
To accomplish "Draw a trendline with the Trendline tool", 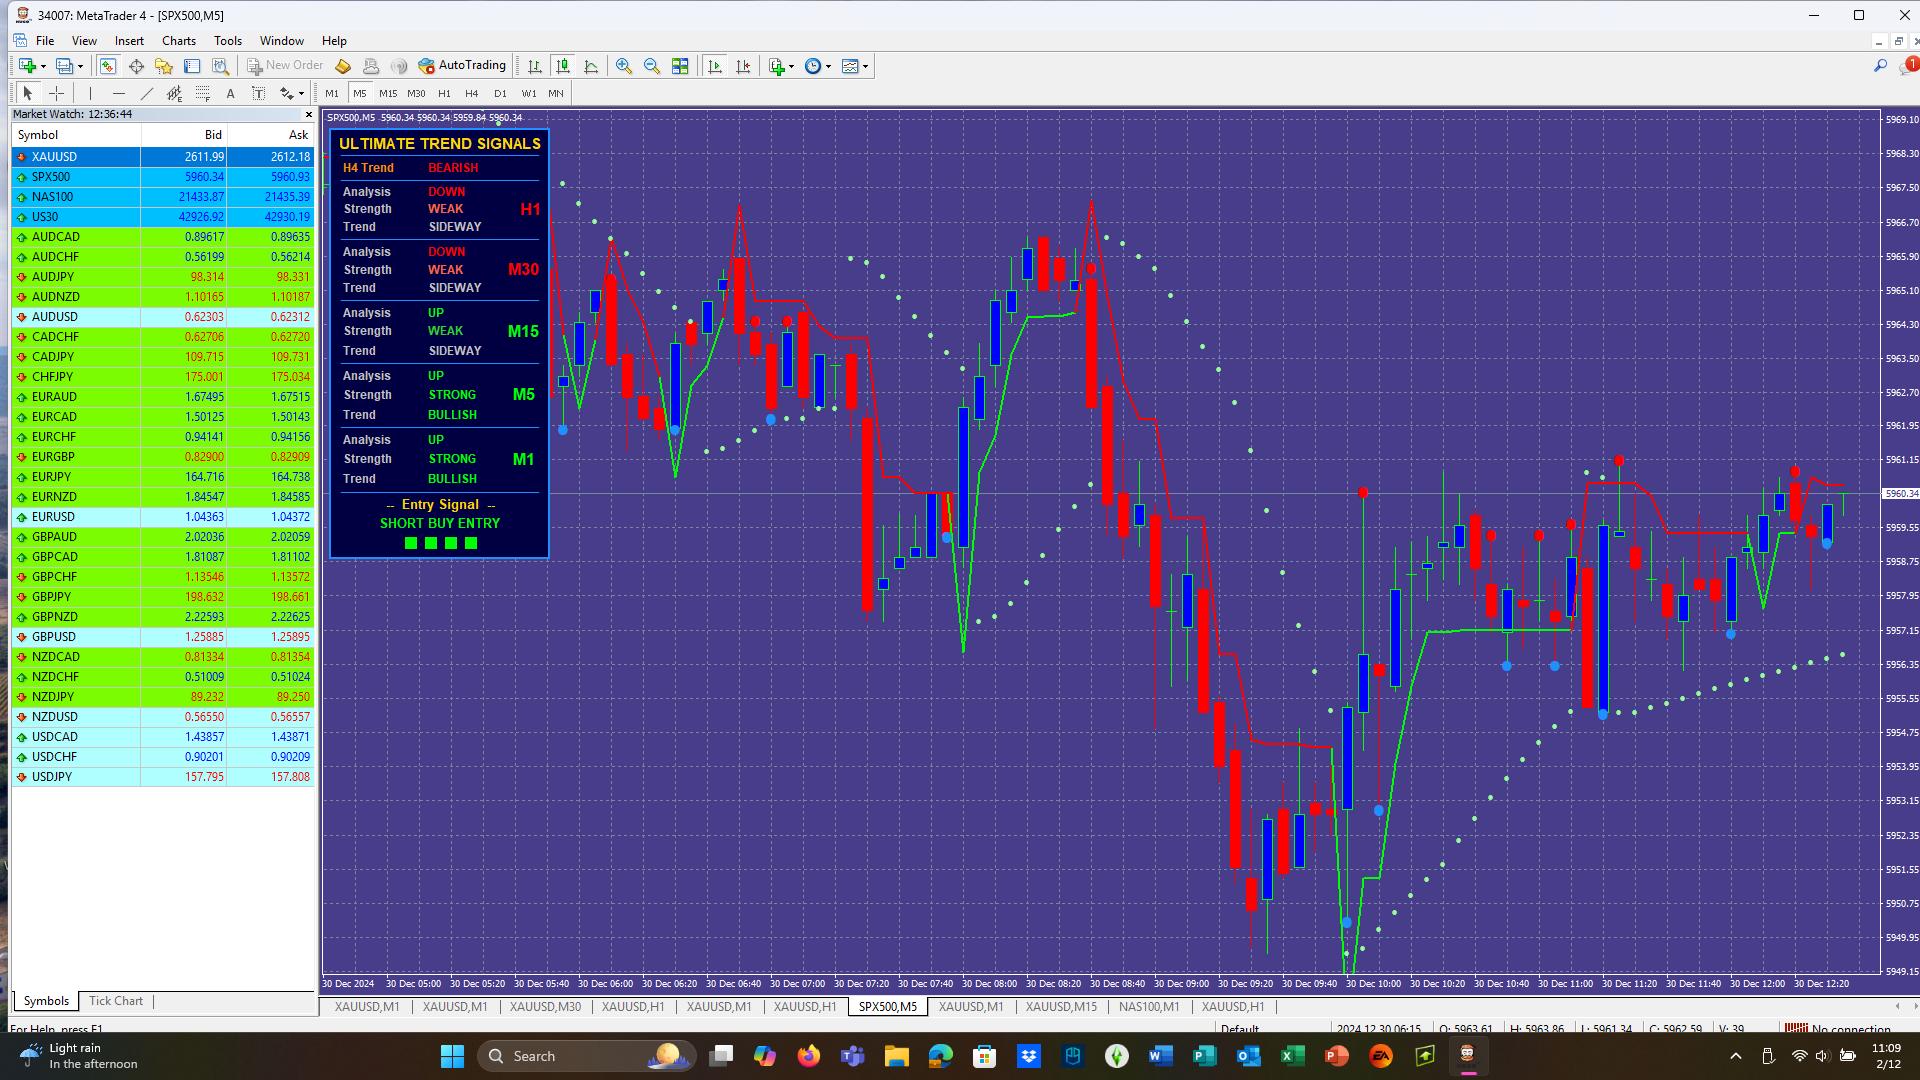I will point(147,93).
